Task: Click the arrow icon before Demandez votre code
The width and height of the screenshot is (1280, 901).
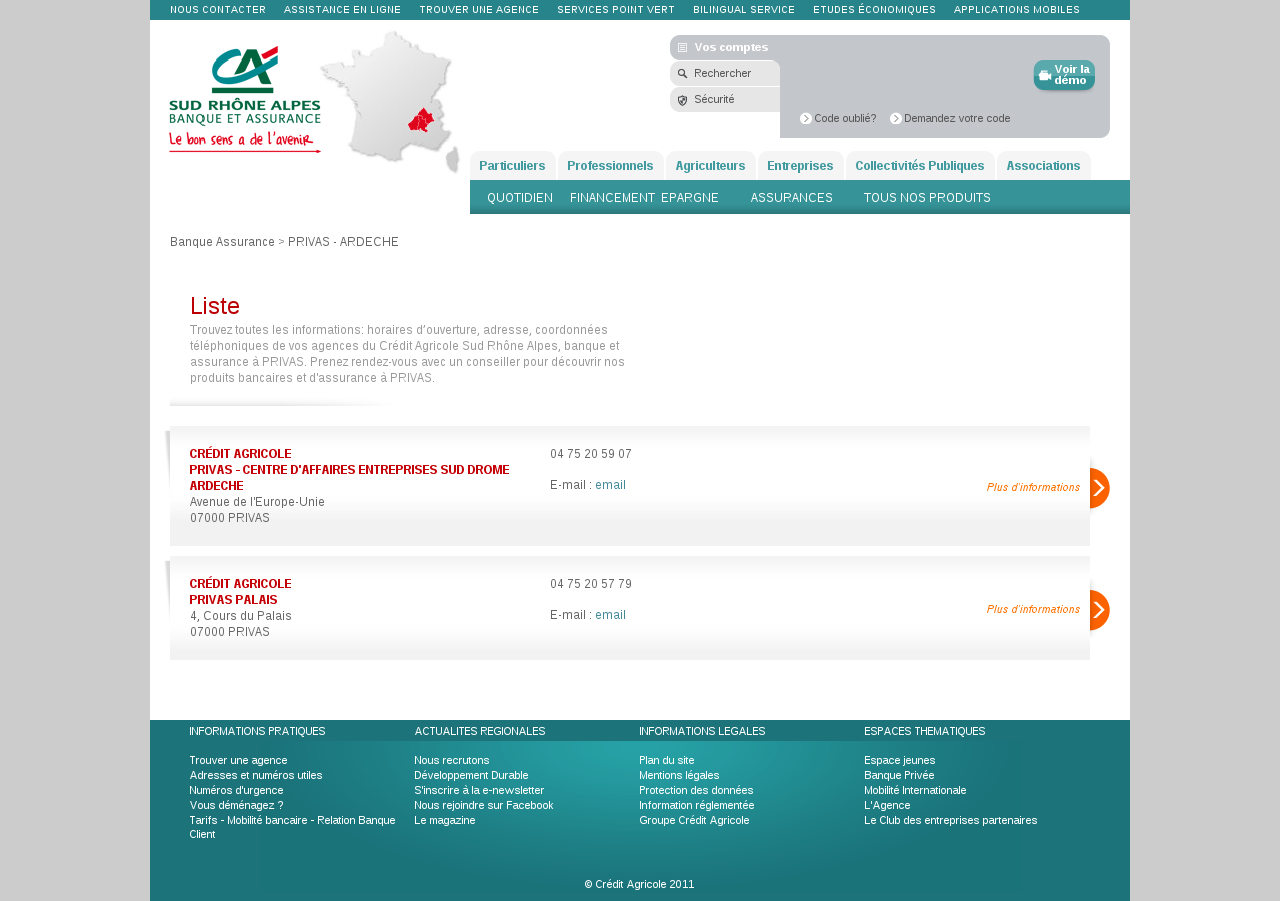Action: 896,118
